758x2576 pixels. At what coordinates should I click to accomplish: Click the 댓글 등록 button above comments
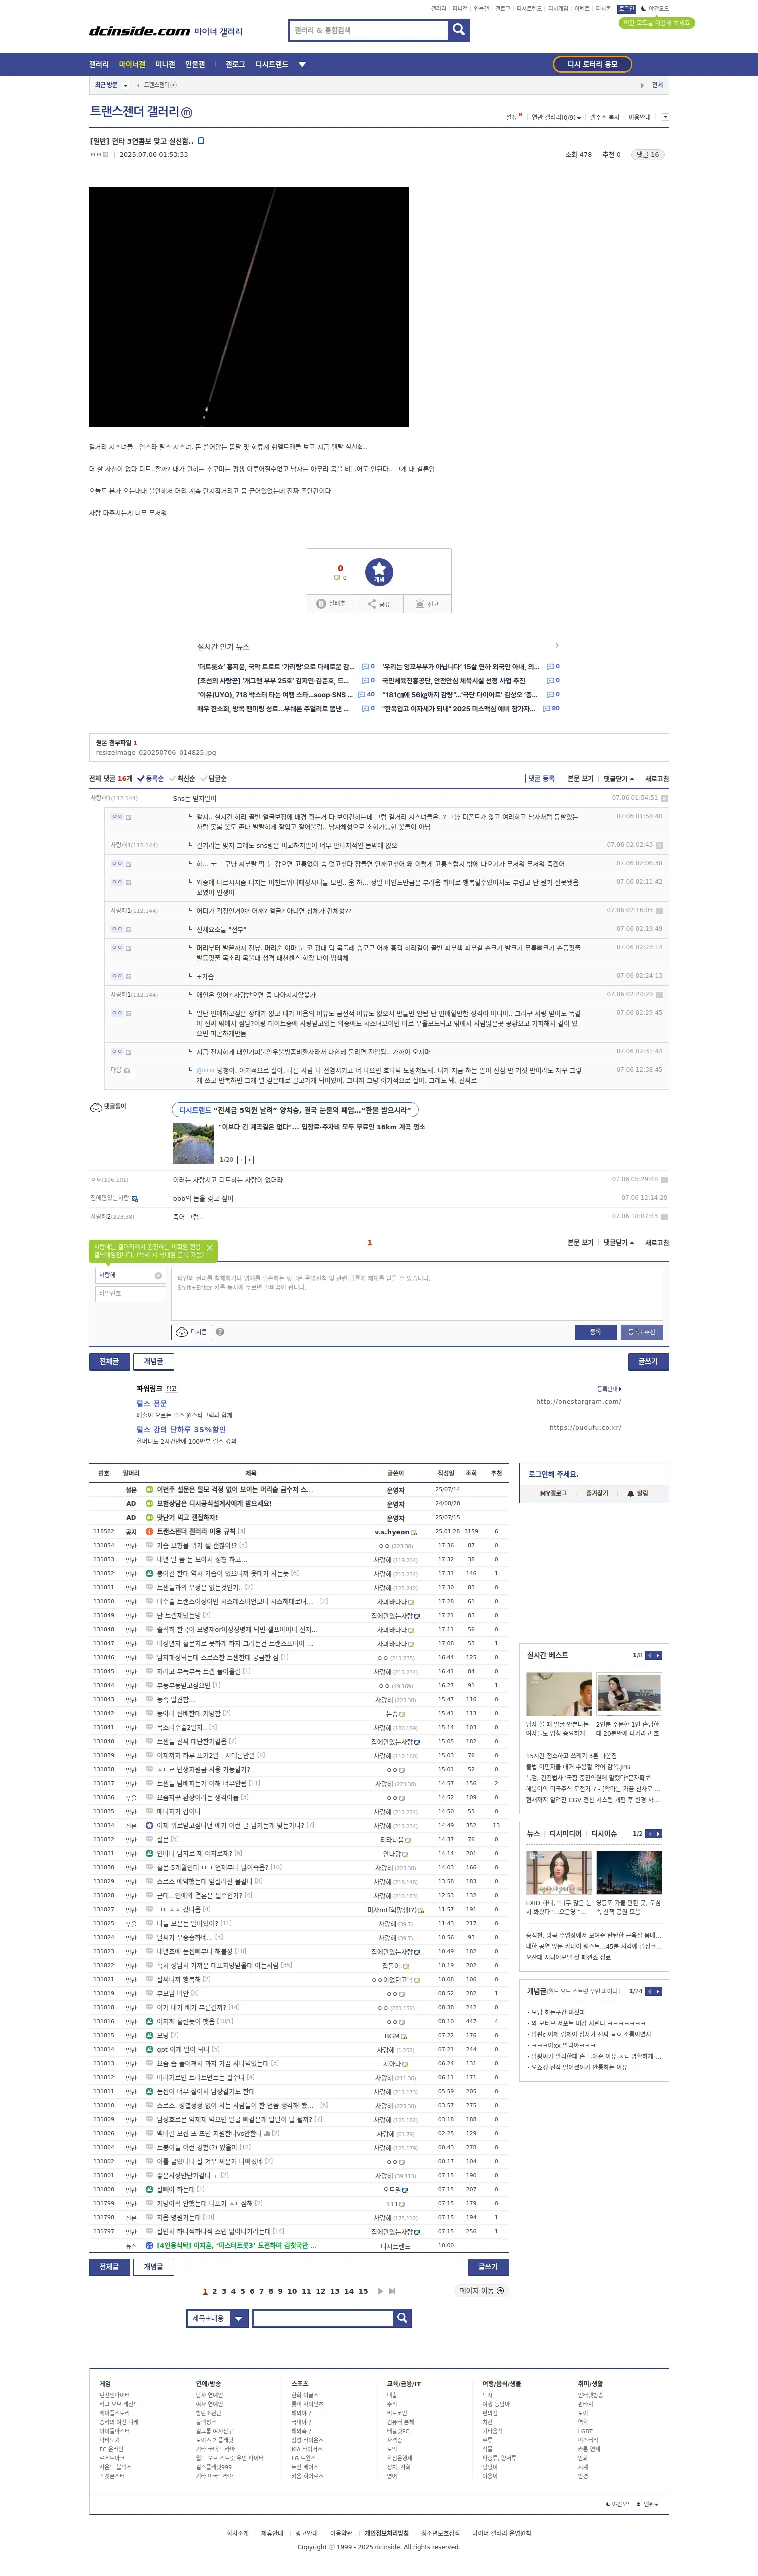[x=541, y=779]
